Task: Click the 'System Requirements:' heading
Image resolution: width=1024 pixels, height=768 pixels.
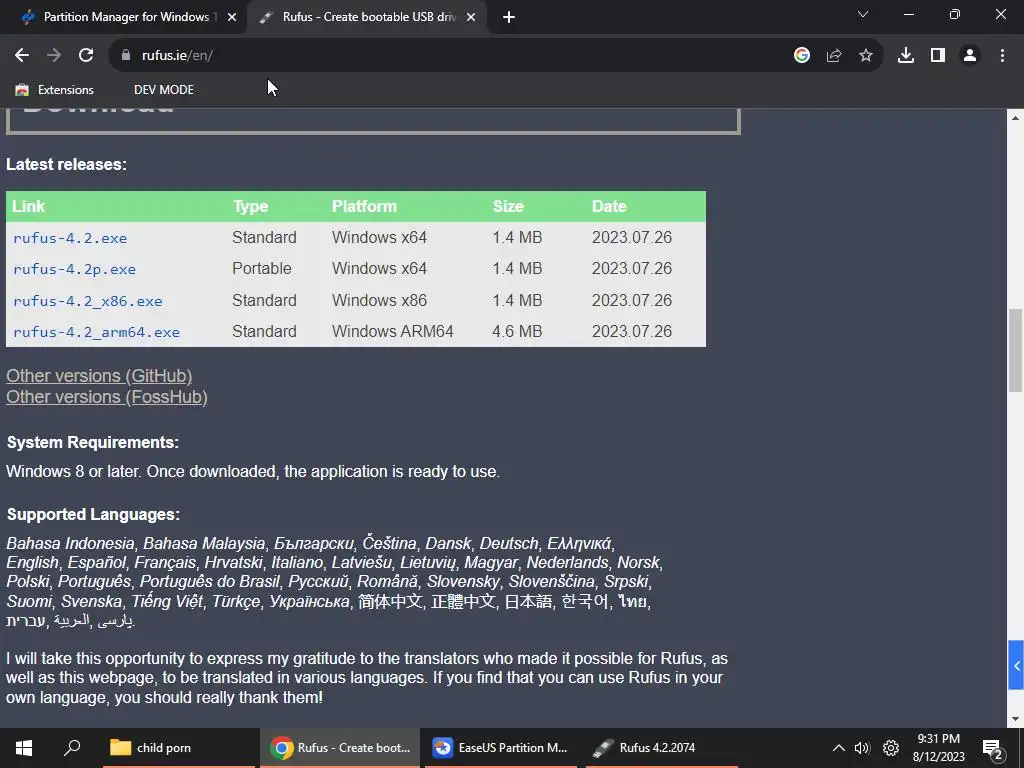Action: click(x=93, y=443)
